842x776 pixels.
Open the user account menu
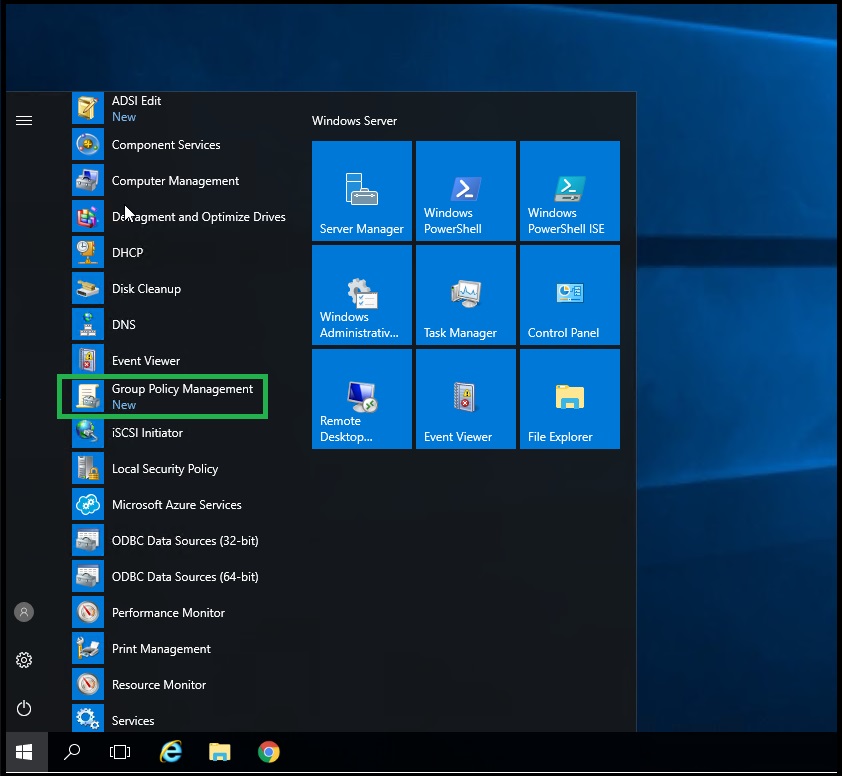24,612
